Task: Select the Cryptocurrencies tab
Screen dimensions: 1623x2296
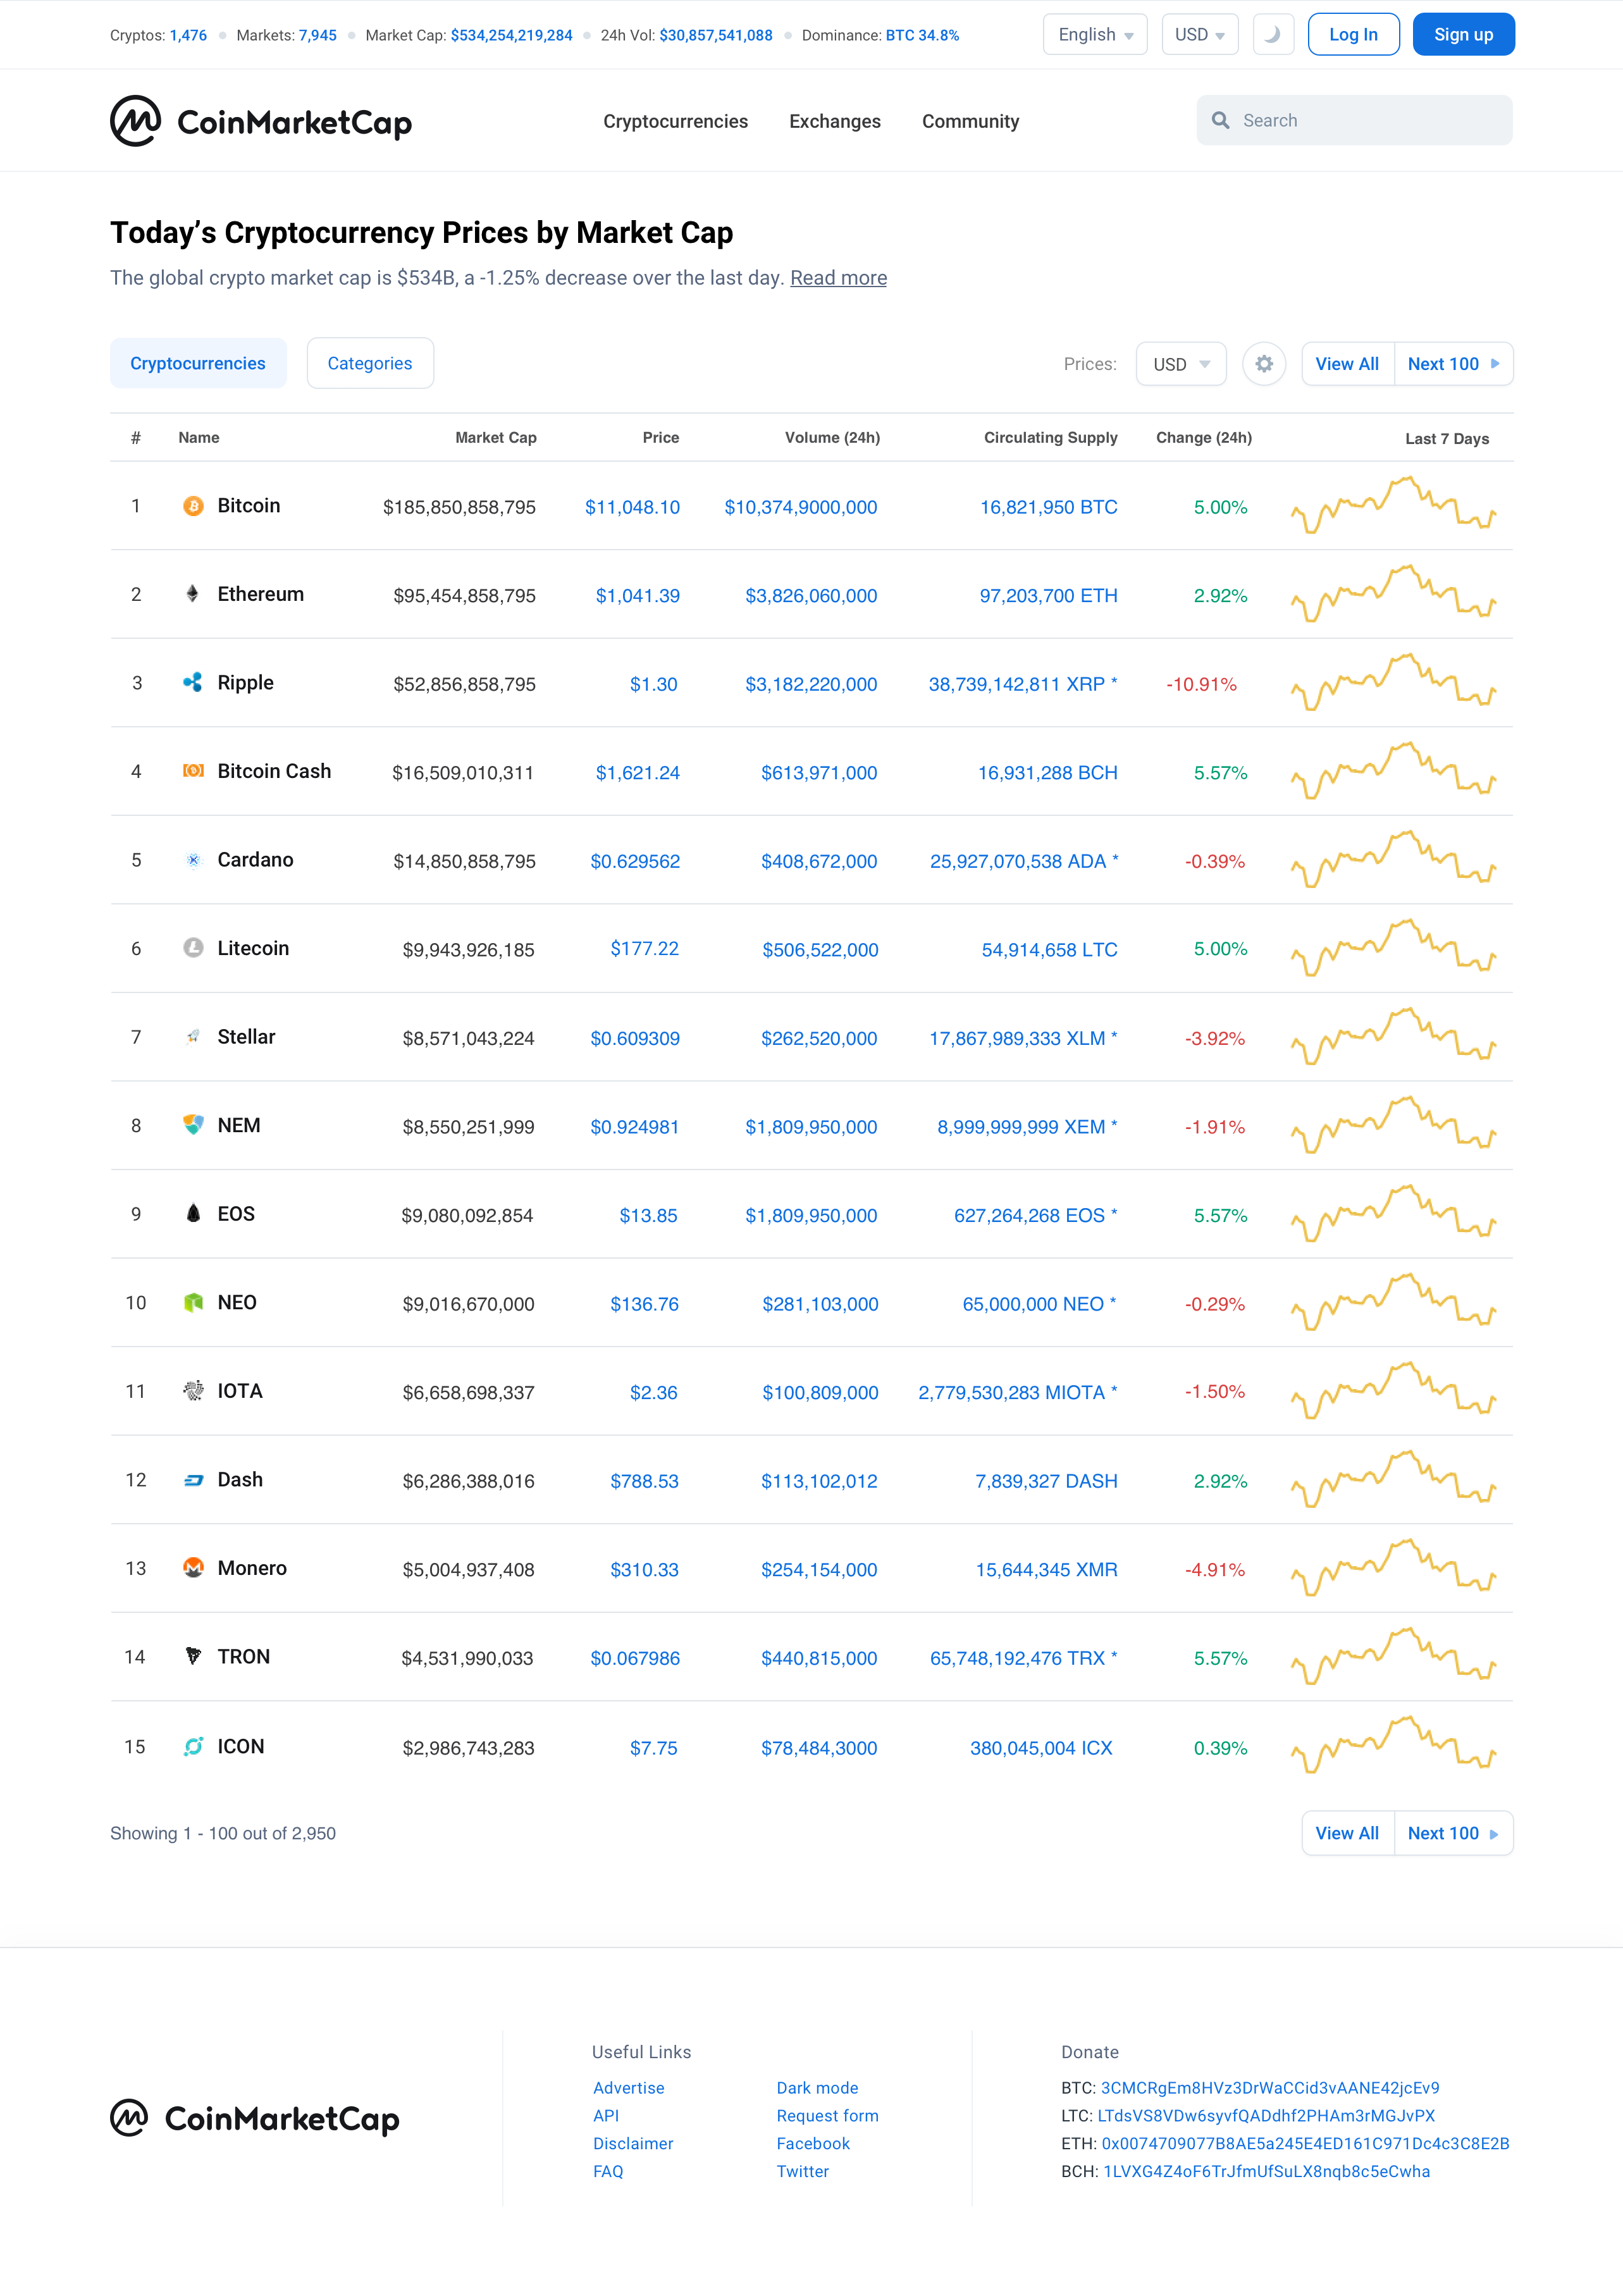Action: coord(198,363)
